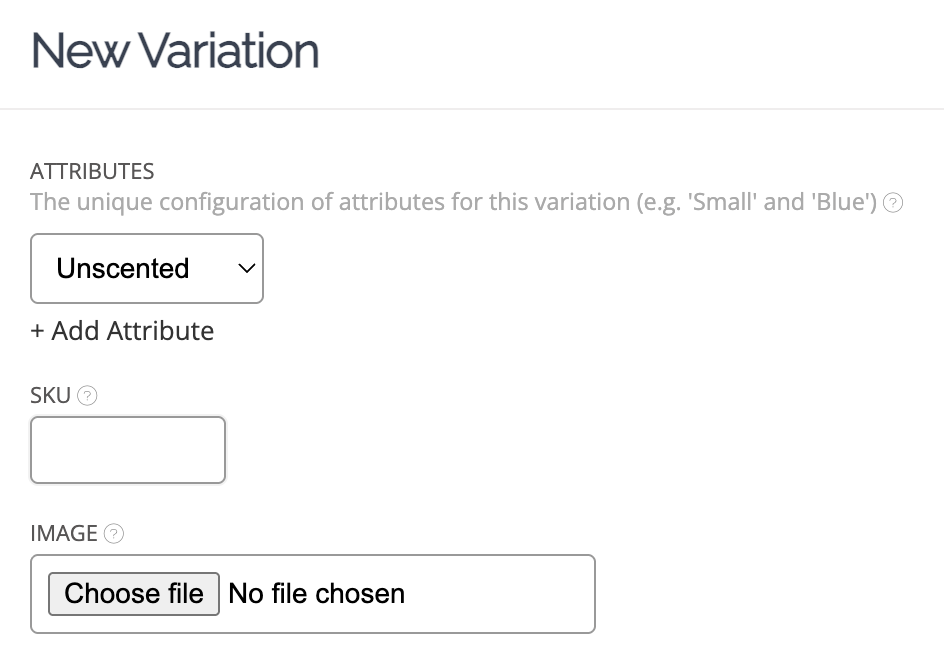The width and height of the screenshot is (944, 648).
Task: Click the SKU field label
Action: 51,396
